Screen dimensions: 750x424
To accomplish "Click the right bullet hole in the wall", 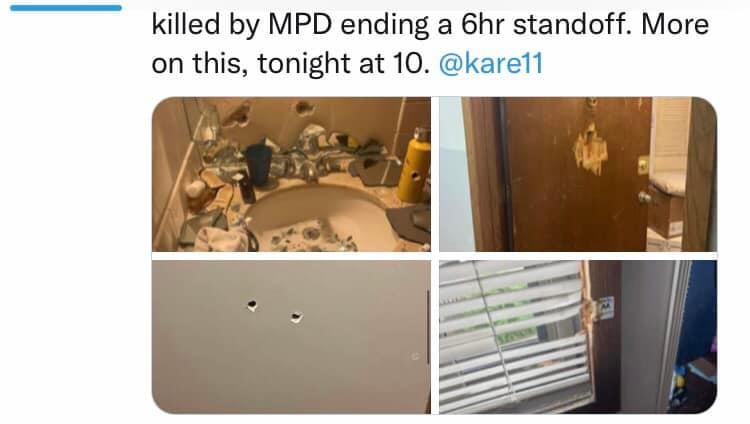I will coord(296,317).
